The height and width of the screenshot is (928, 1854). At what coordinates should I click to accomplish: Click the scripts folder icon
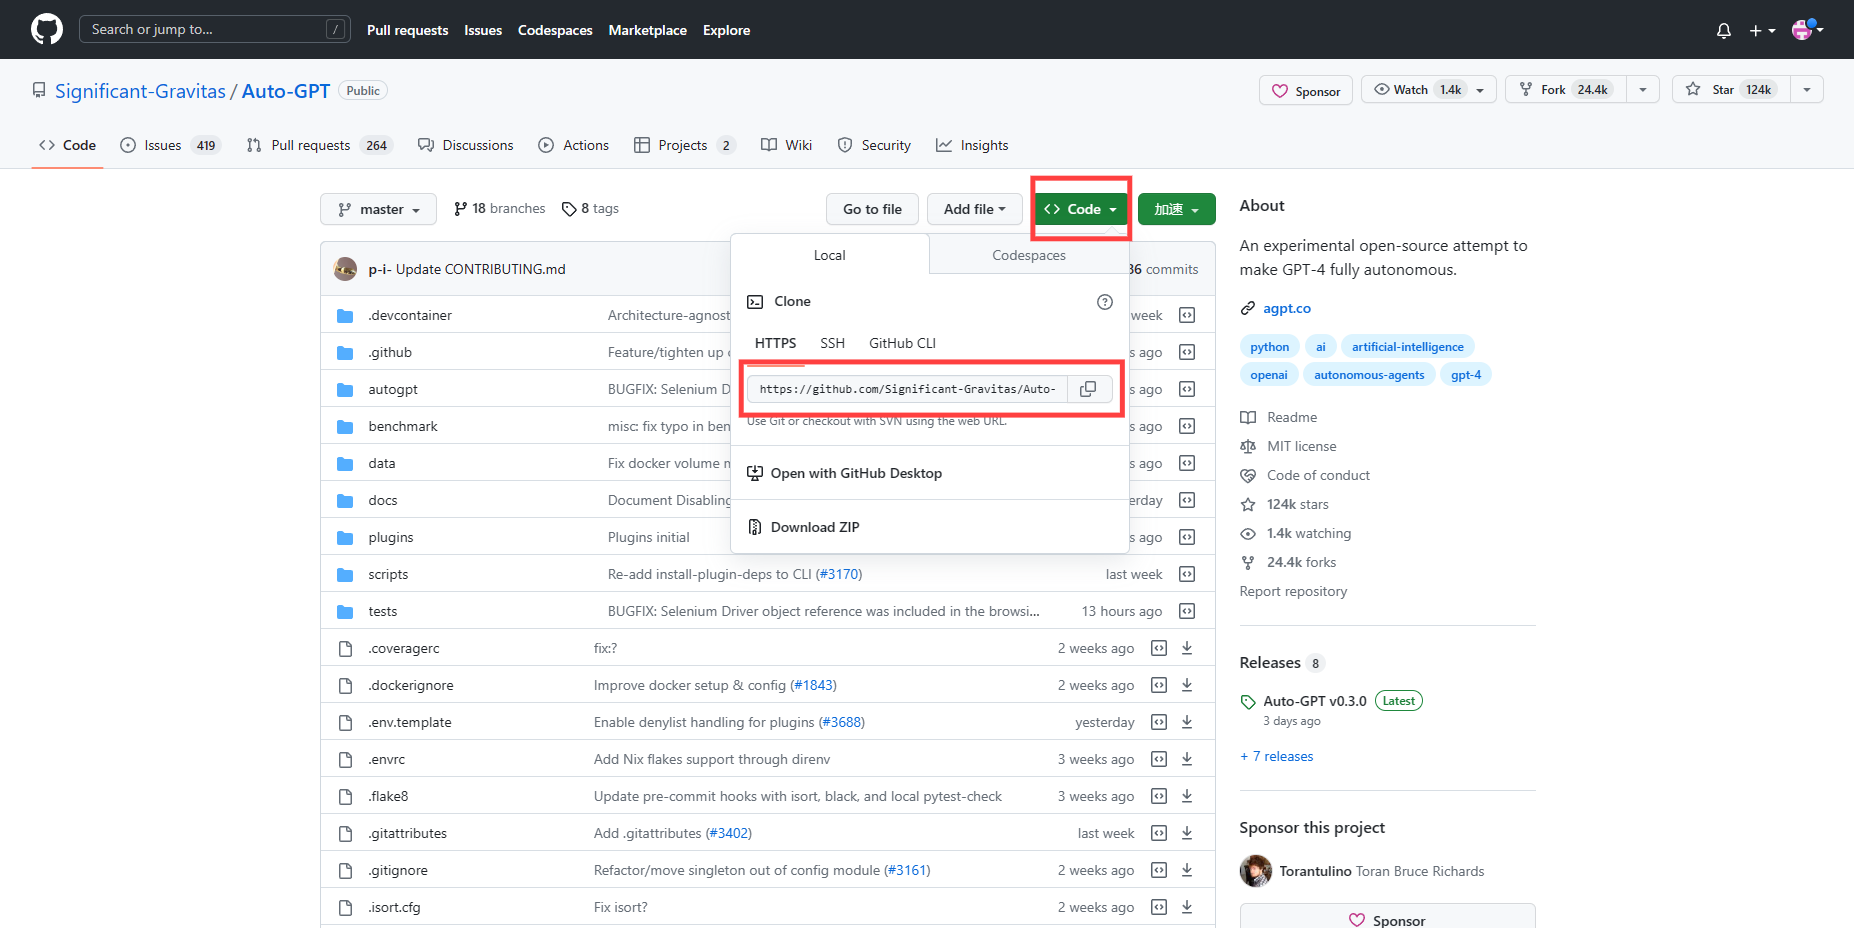[x=345, y=574]
